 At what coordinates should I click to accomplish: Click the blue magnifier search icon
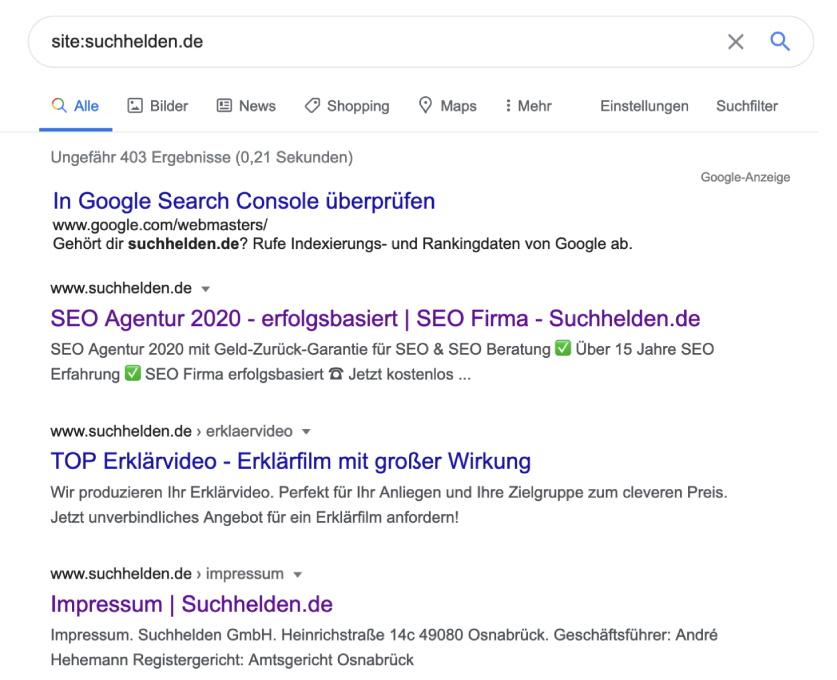tap(780, 41)
